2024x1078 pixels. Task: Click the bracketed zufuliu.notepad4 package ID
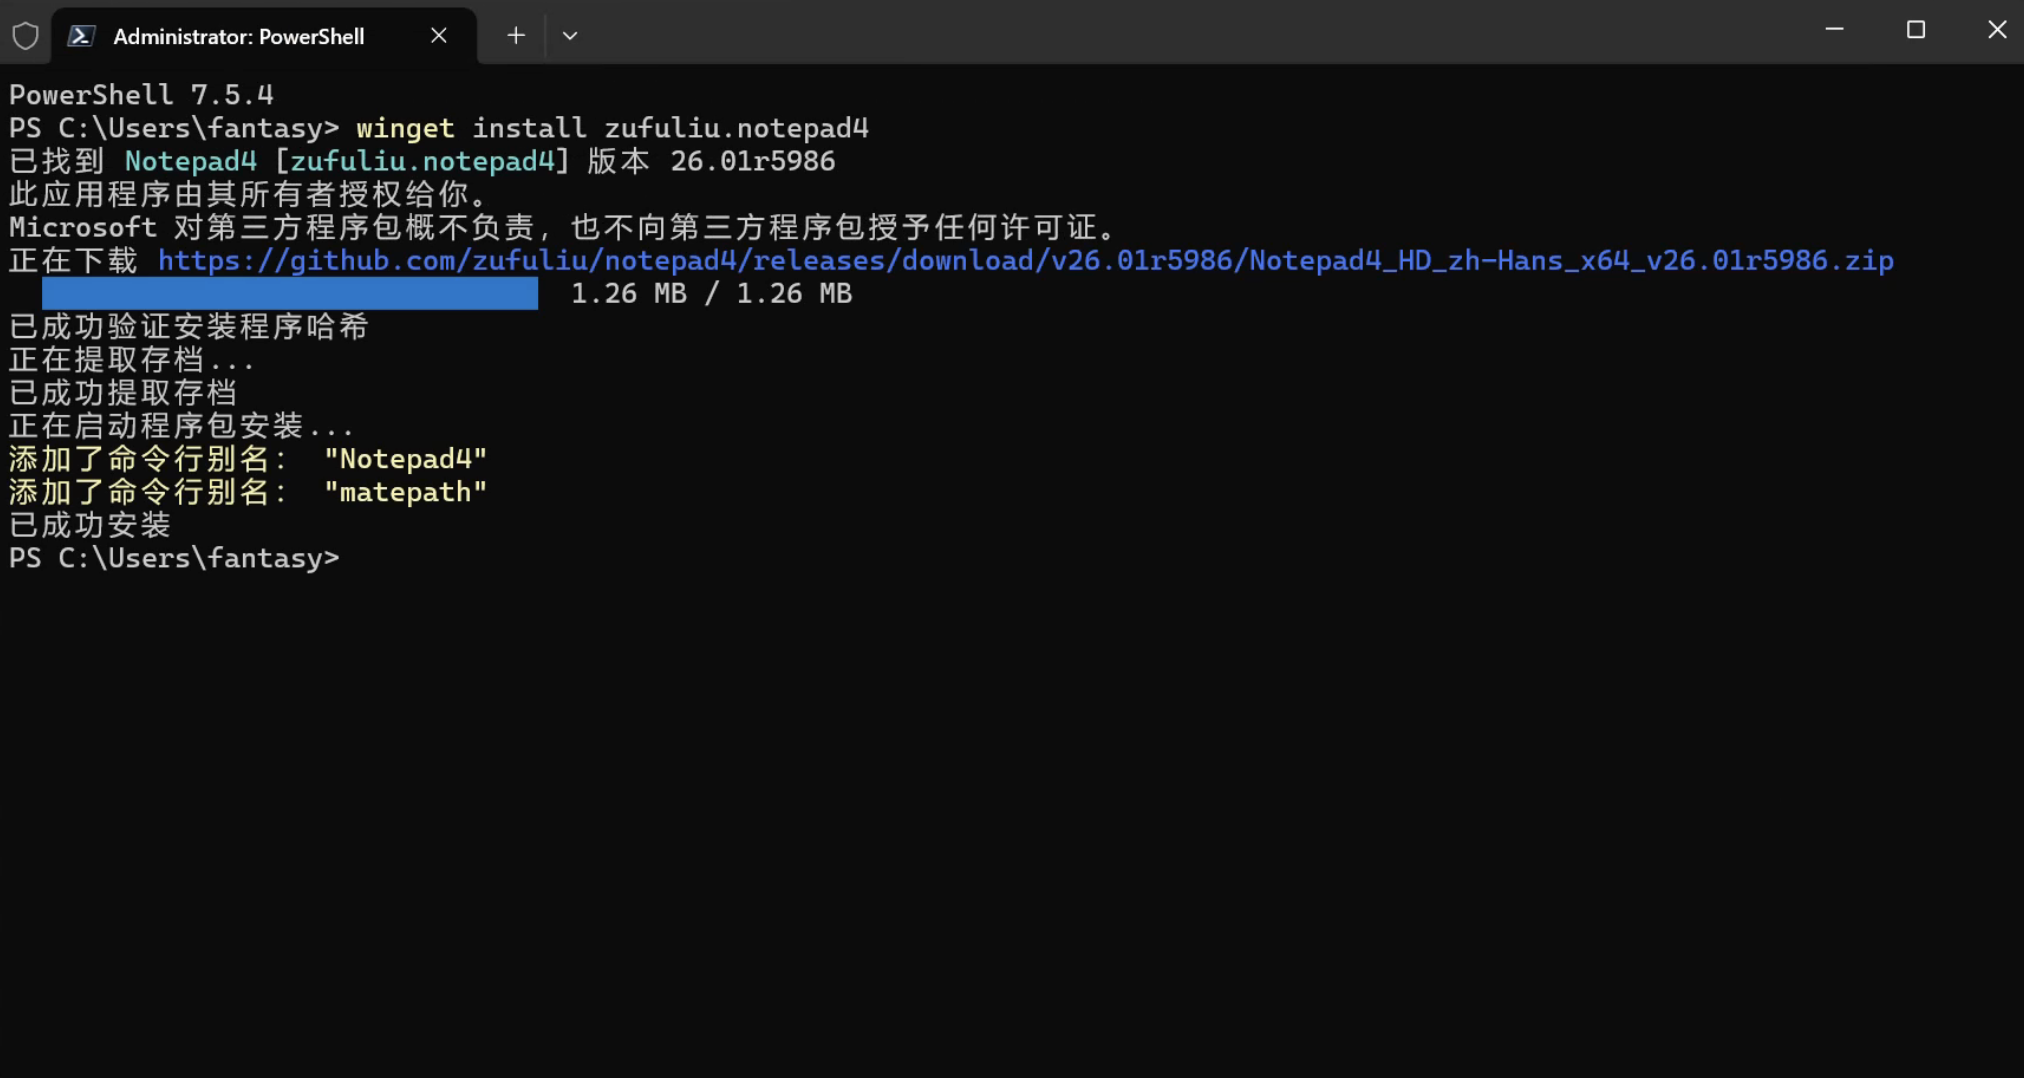[421, 162]
